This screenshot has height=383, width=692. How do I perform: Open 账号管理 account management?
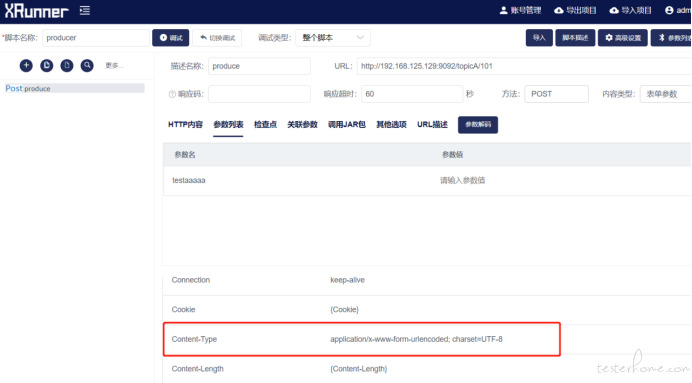[520, 10]
